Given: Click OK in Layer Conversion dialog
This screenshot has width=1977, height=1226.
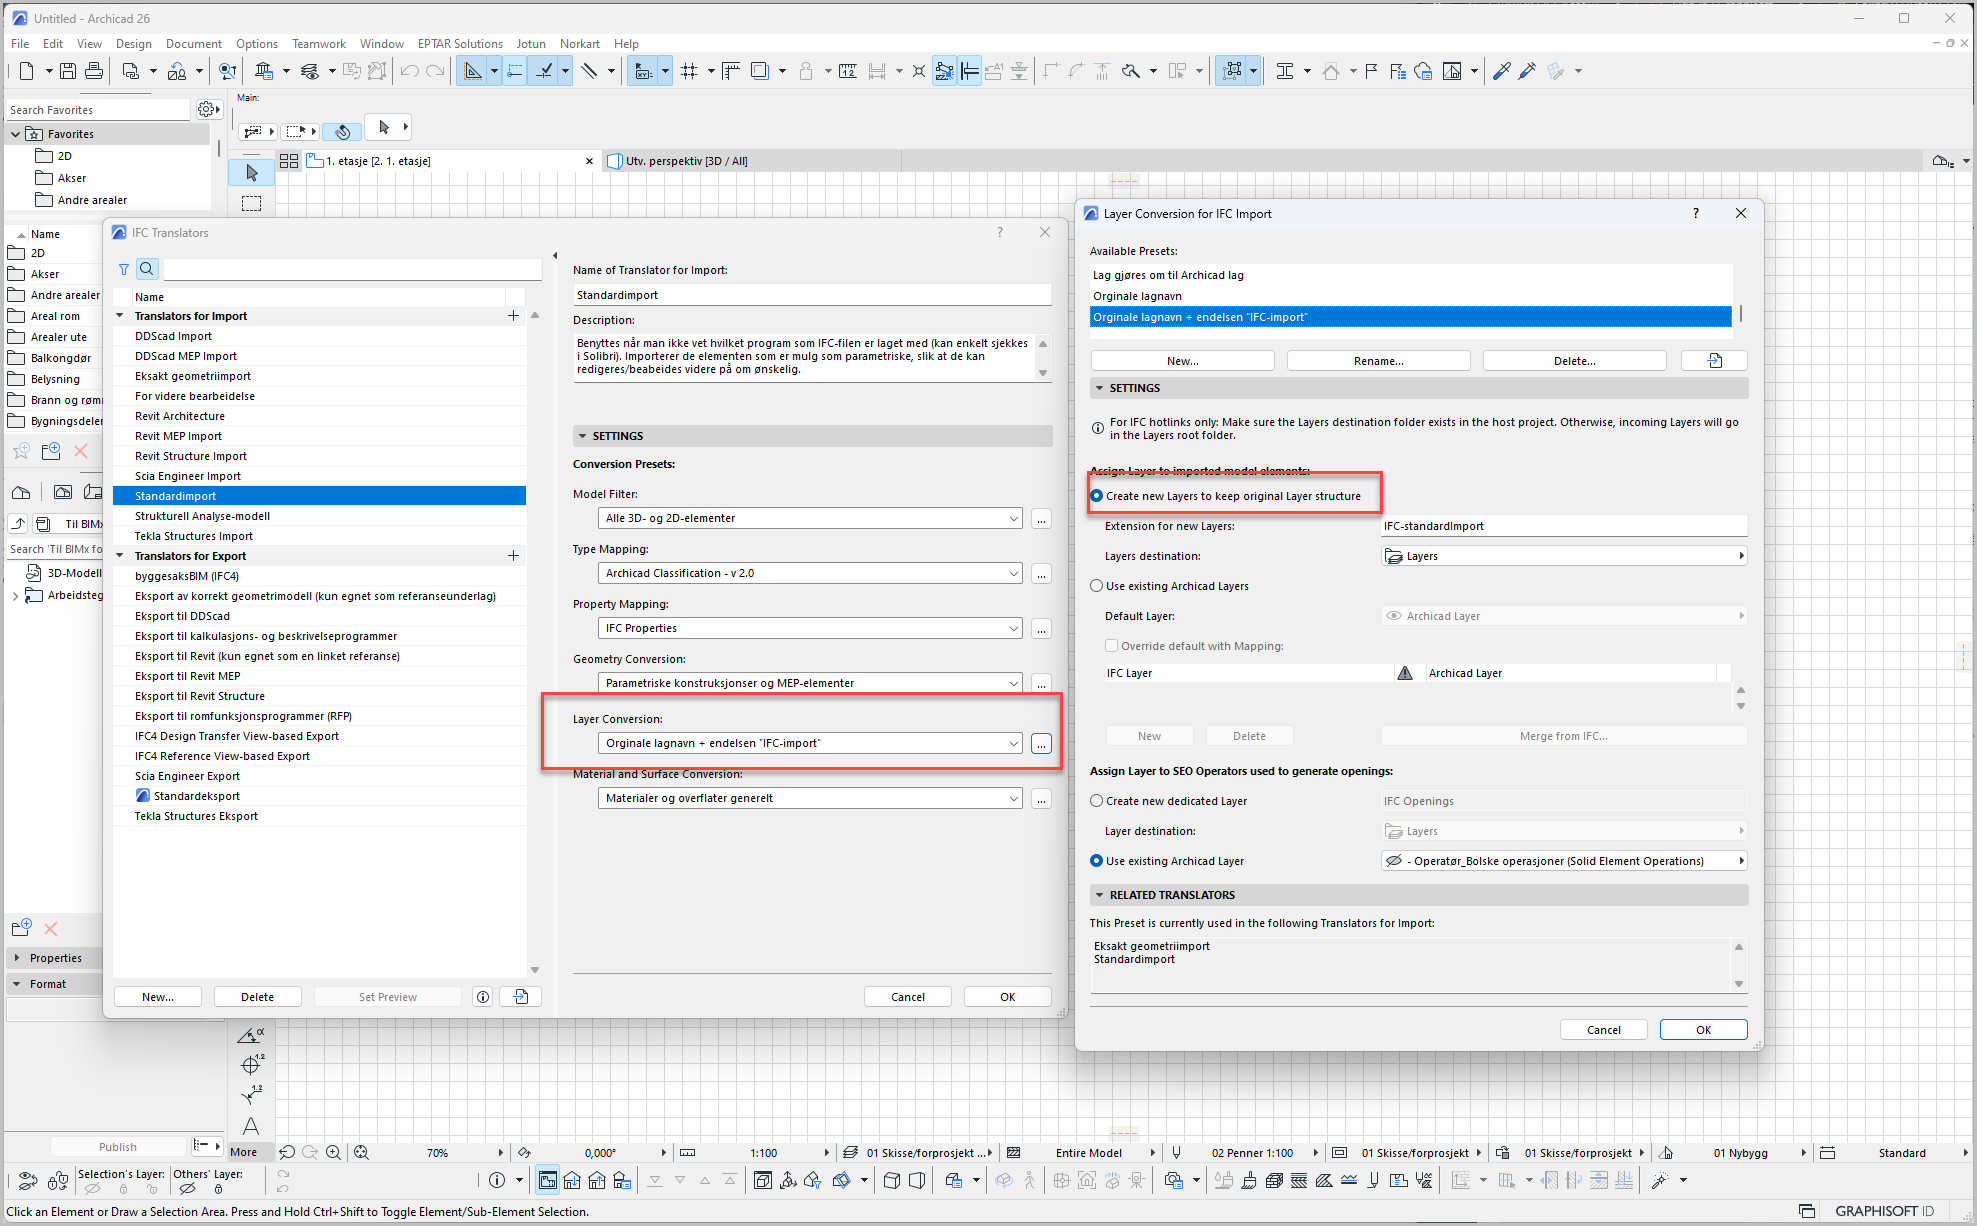Looking at the screenshot, I should (x=1703, y=1030).
